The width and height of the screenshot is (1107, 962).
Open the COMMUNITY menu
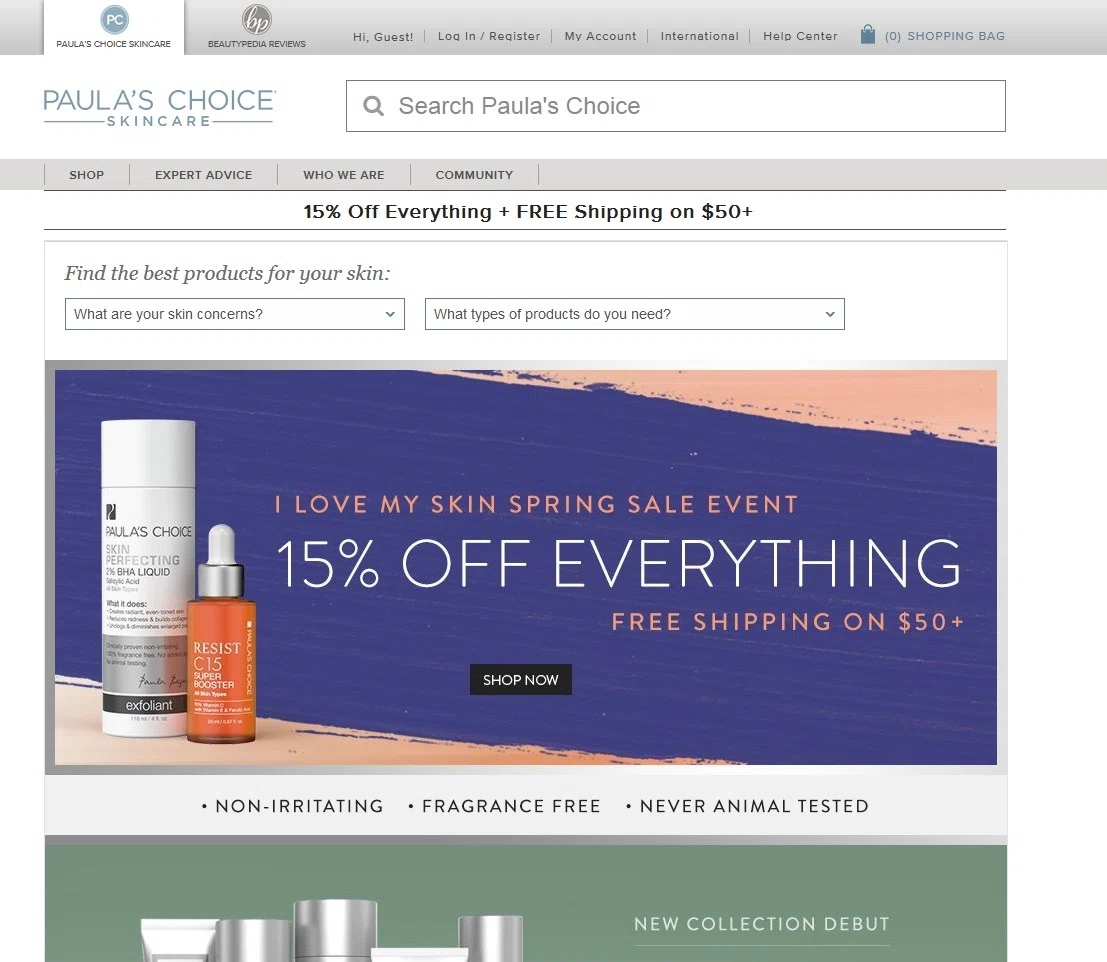pyautogui.click(x=474, y=175)
